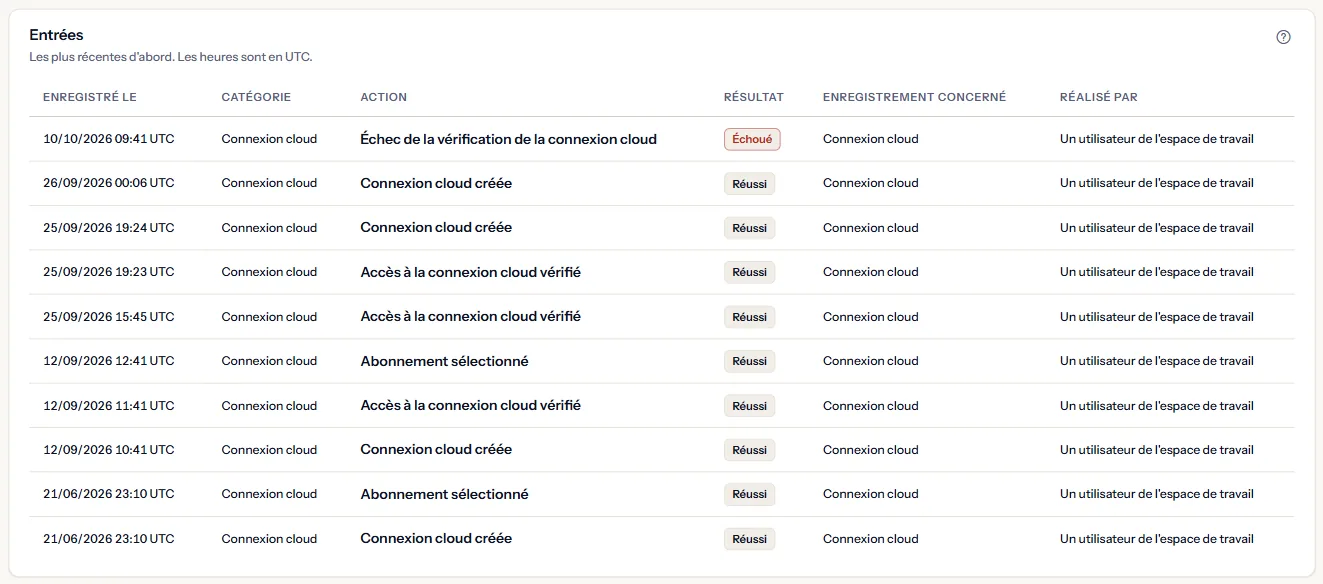Open the help icon next to Entrées
1323x584 pixels.
1284,37
